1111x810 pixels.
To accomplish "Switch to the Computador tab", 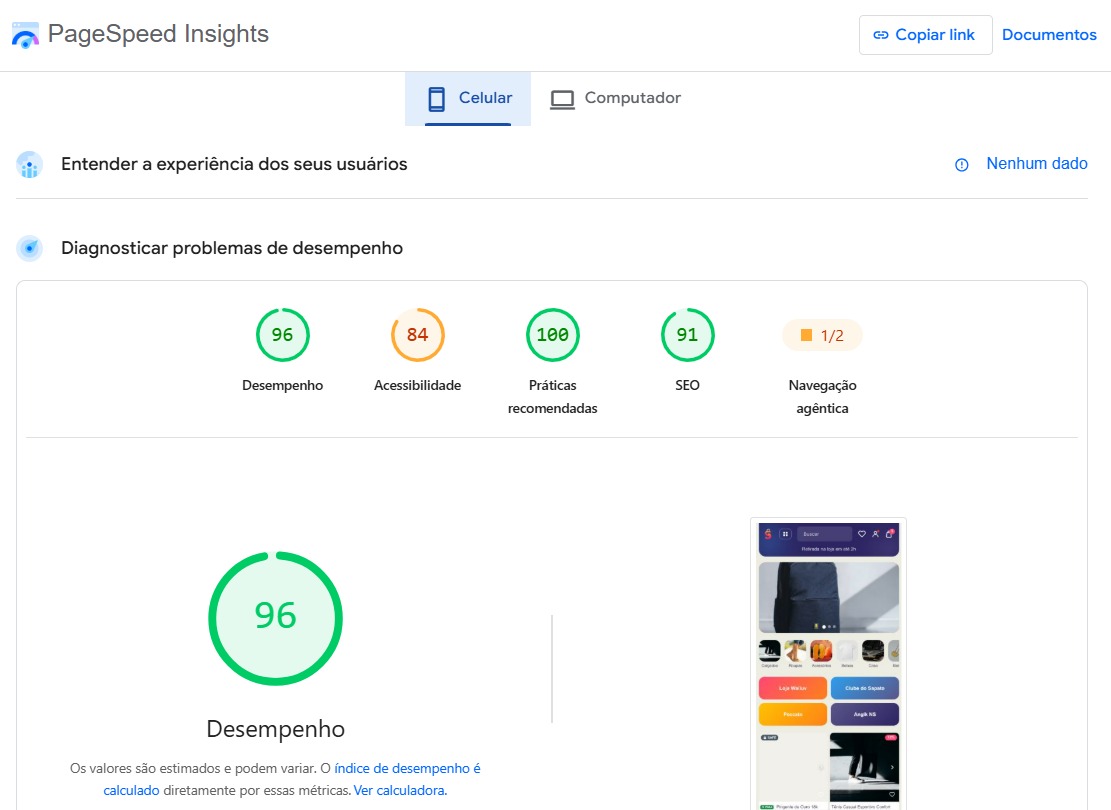I will pyautogui.click(x=615, y=99).
